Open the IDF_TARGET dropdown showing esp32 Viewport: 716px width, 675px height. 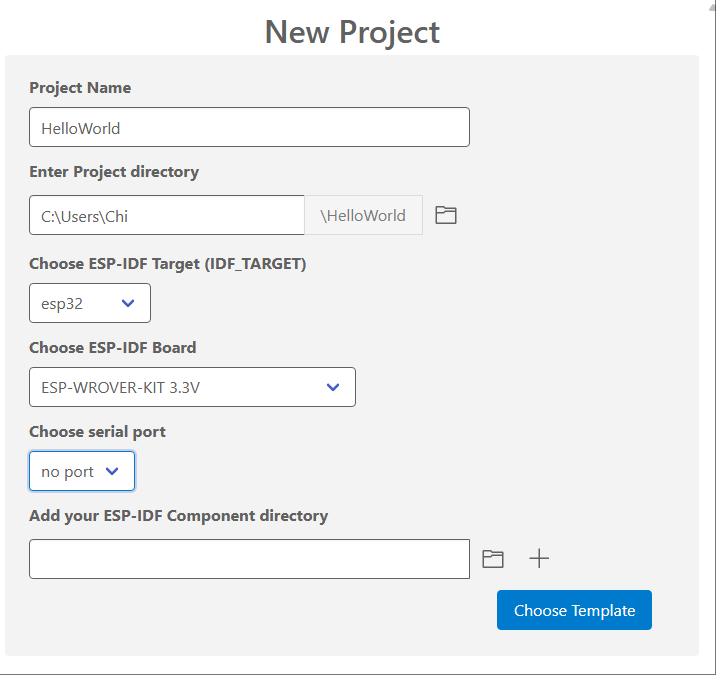tap(90, 303)
